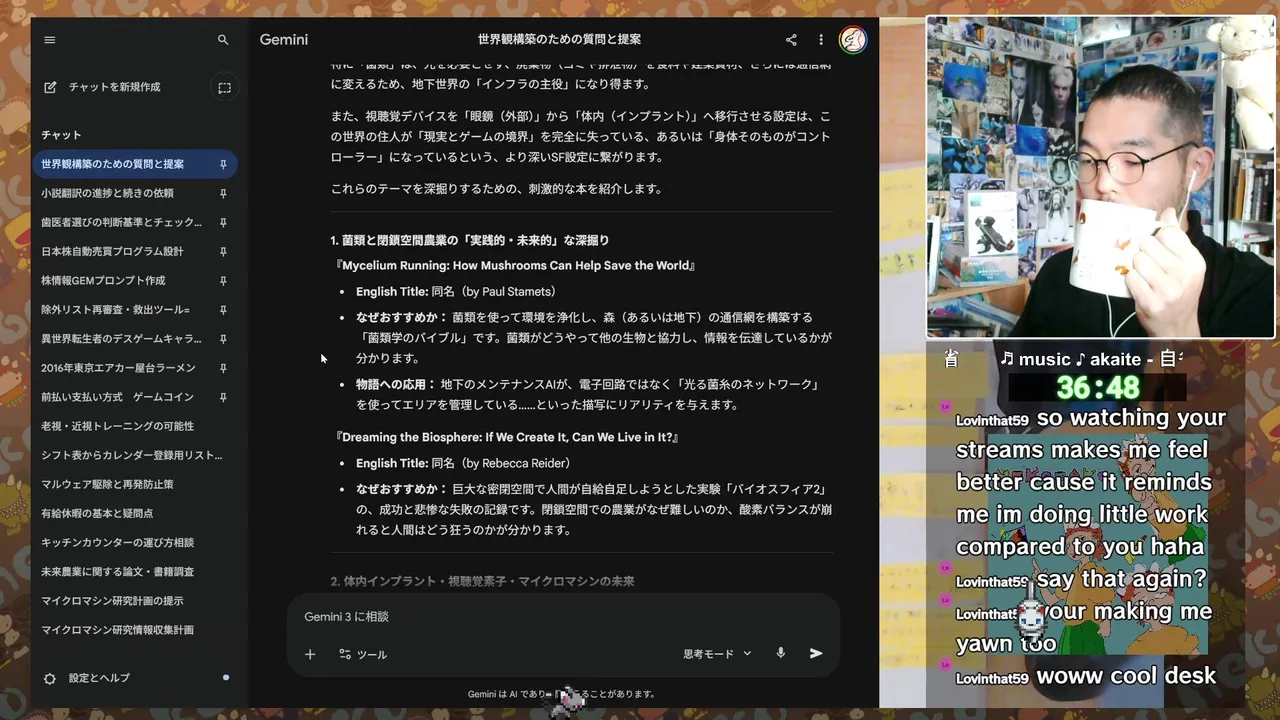This screenshot has width=1280, height=720.
Task: Click pin icon beside 小説翻訳の進捗と続きの依頼
Action: (223, 193)
